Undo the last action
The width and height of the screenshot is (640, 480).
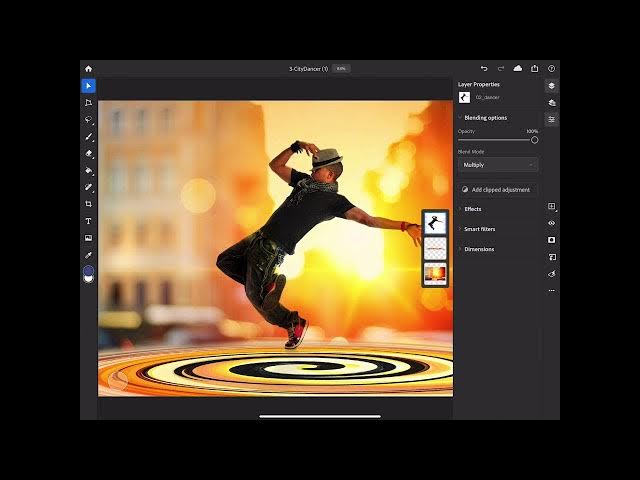(484, 68)
